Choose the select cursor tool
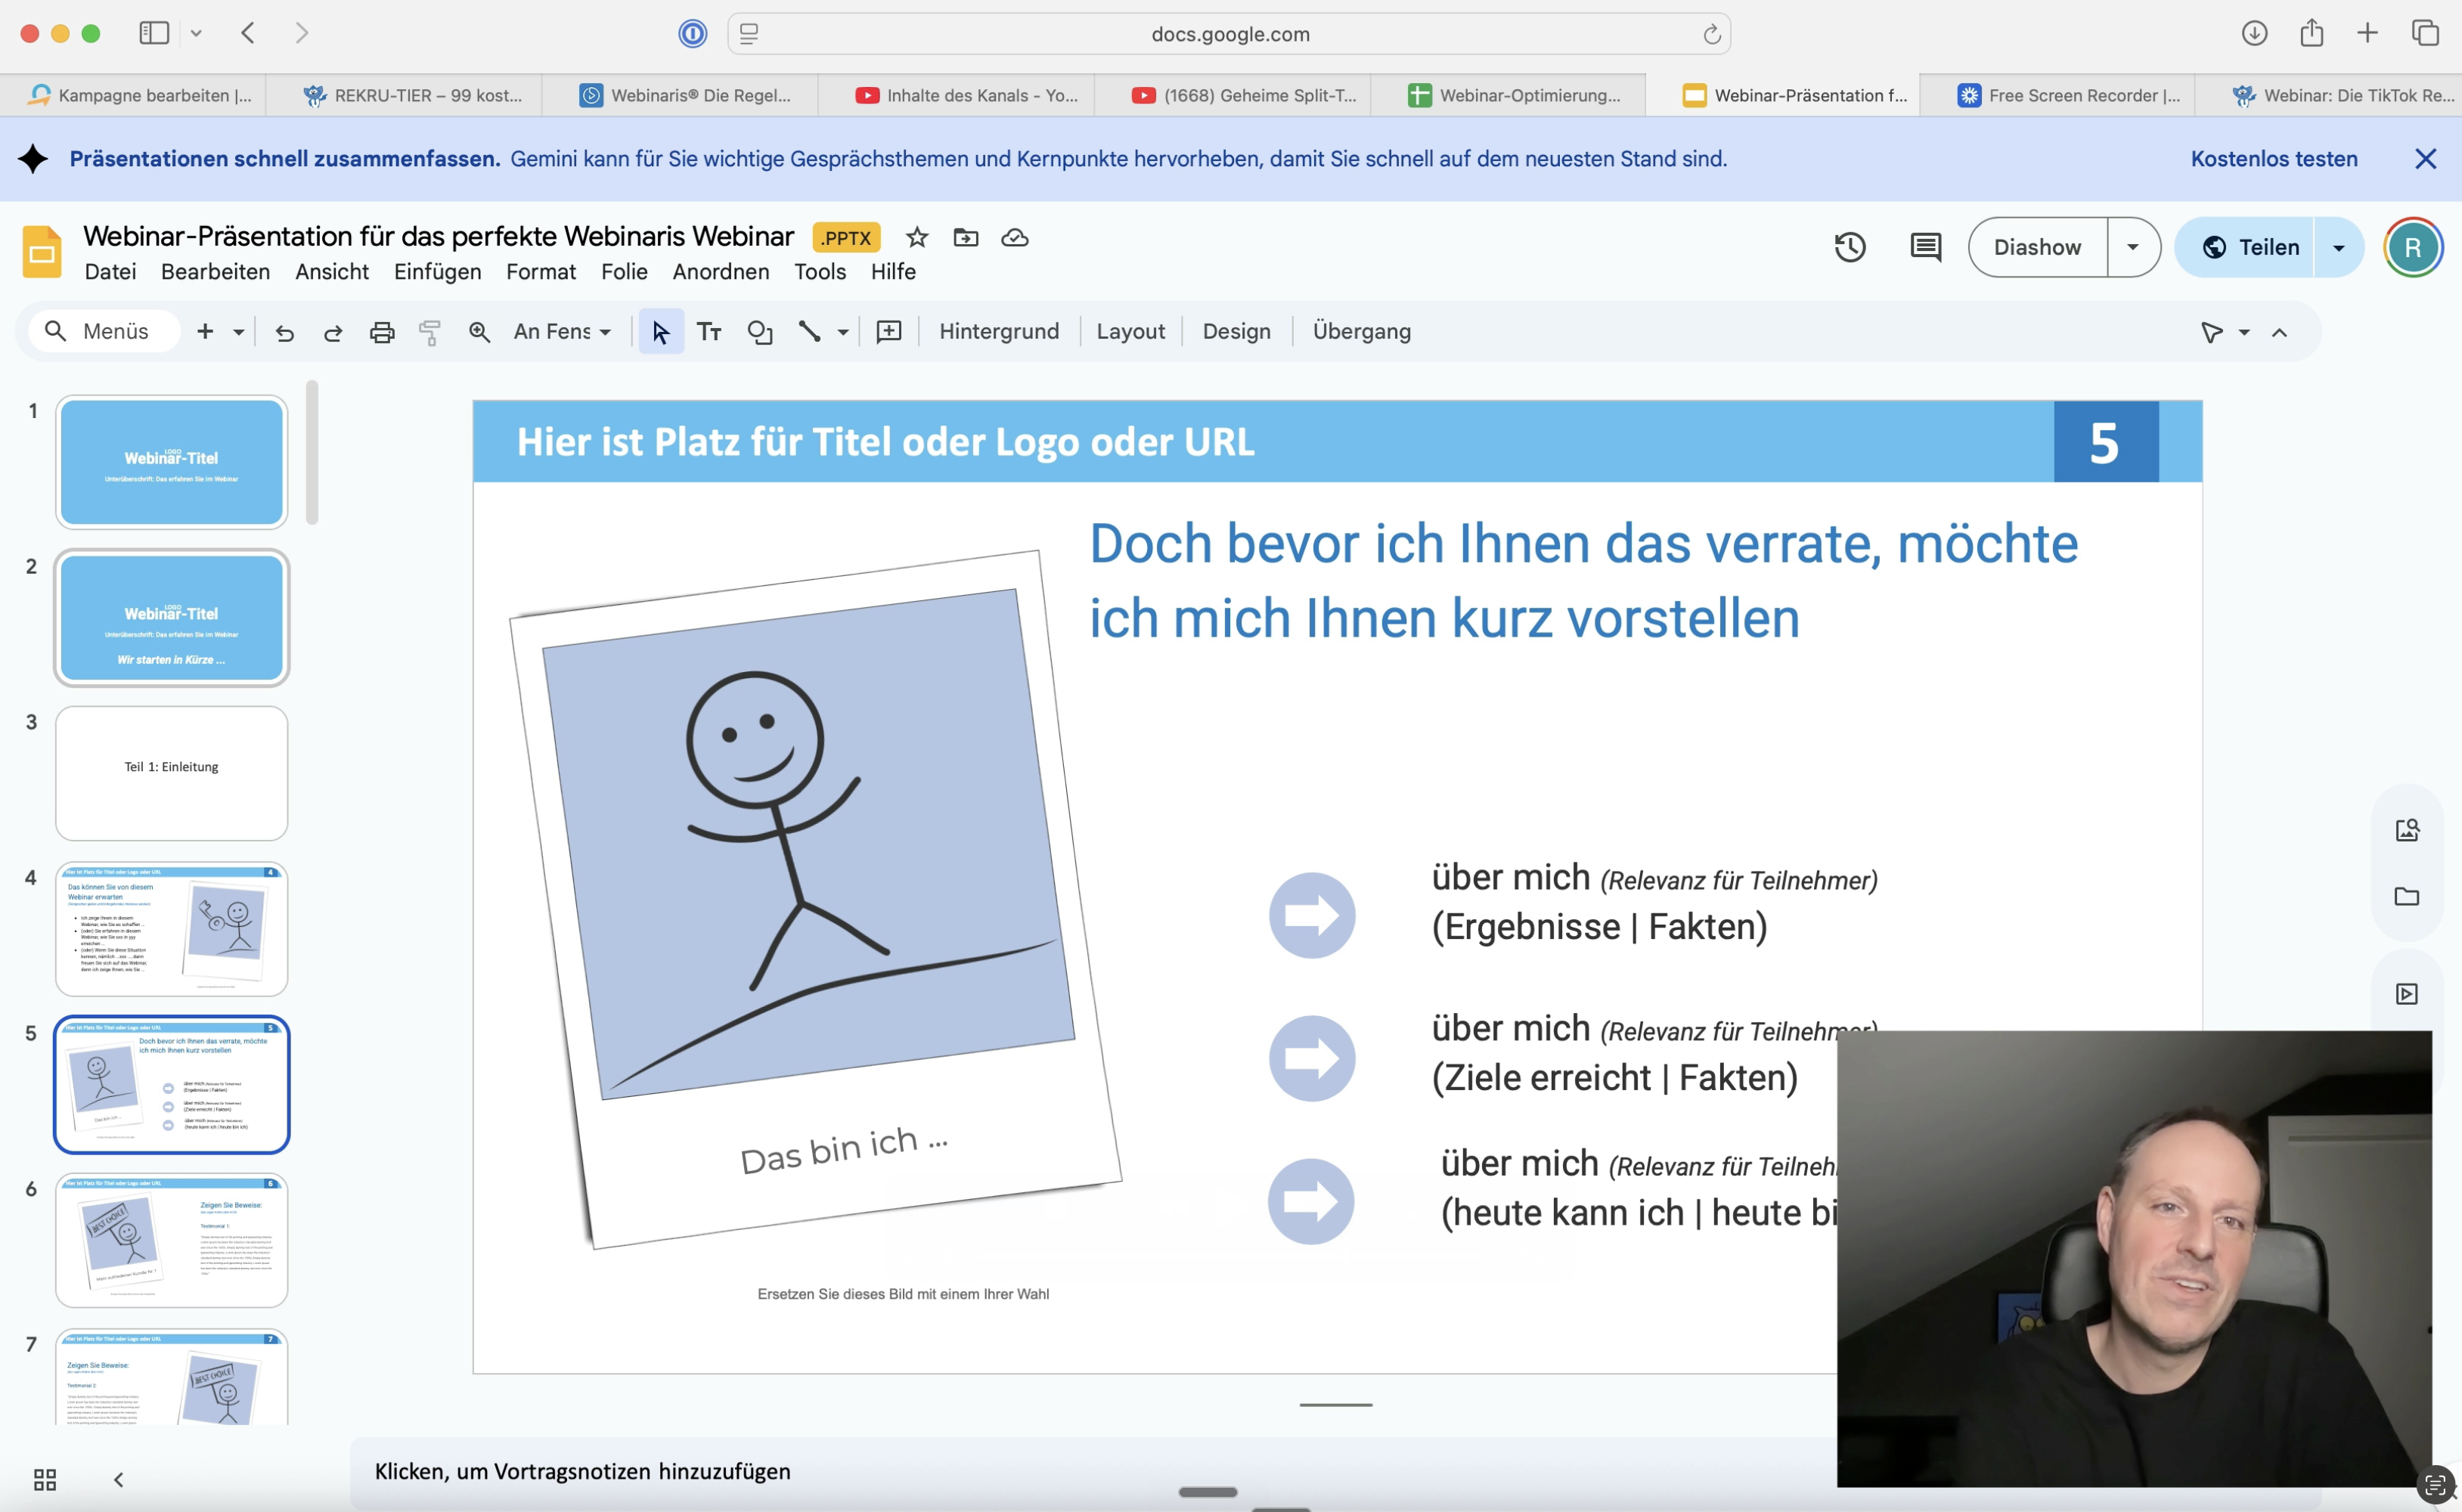2462x1512 pixels. (660, 332)
